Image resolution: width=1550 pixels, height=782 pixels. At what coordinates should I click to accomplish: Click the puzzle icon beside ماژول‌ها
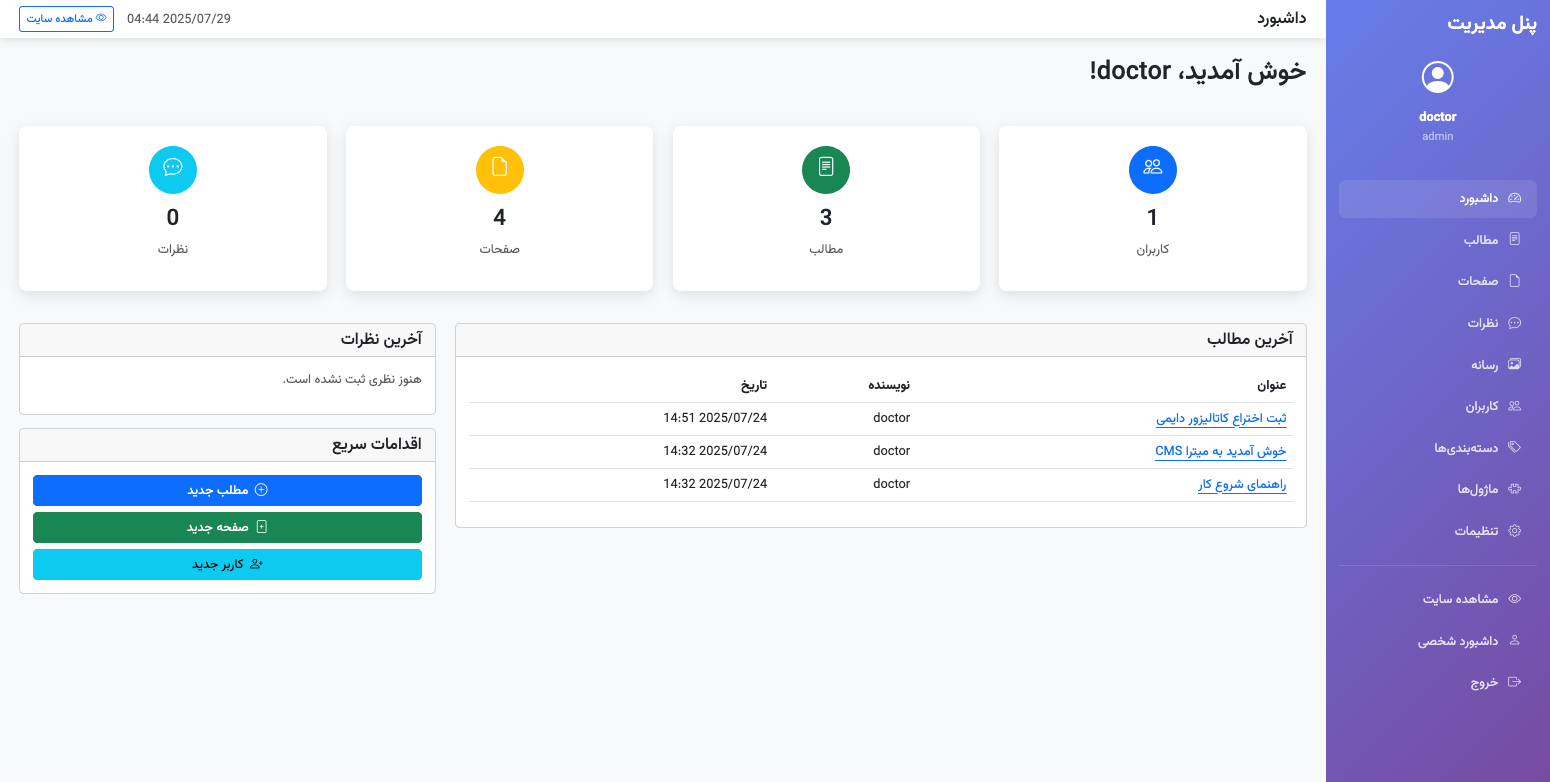point(1514,489)
